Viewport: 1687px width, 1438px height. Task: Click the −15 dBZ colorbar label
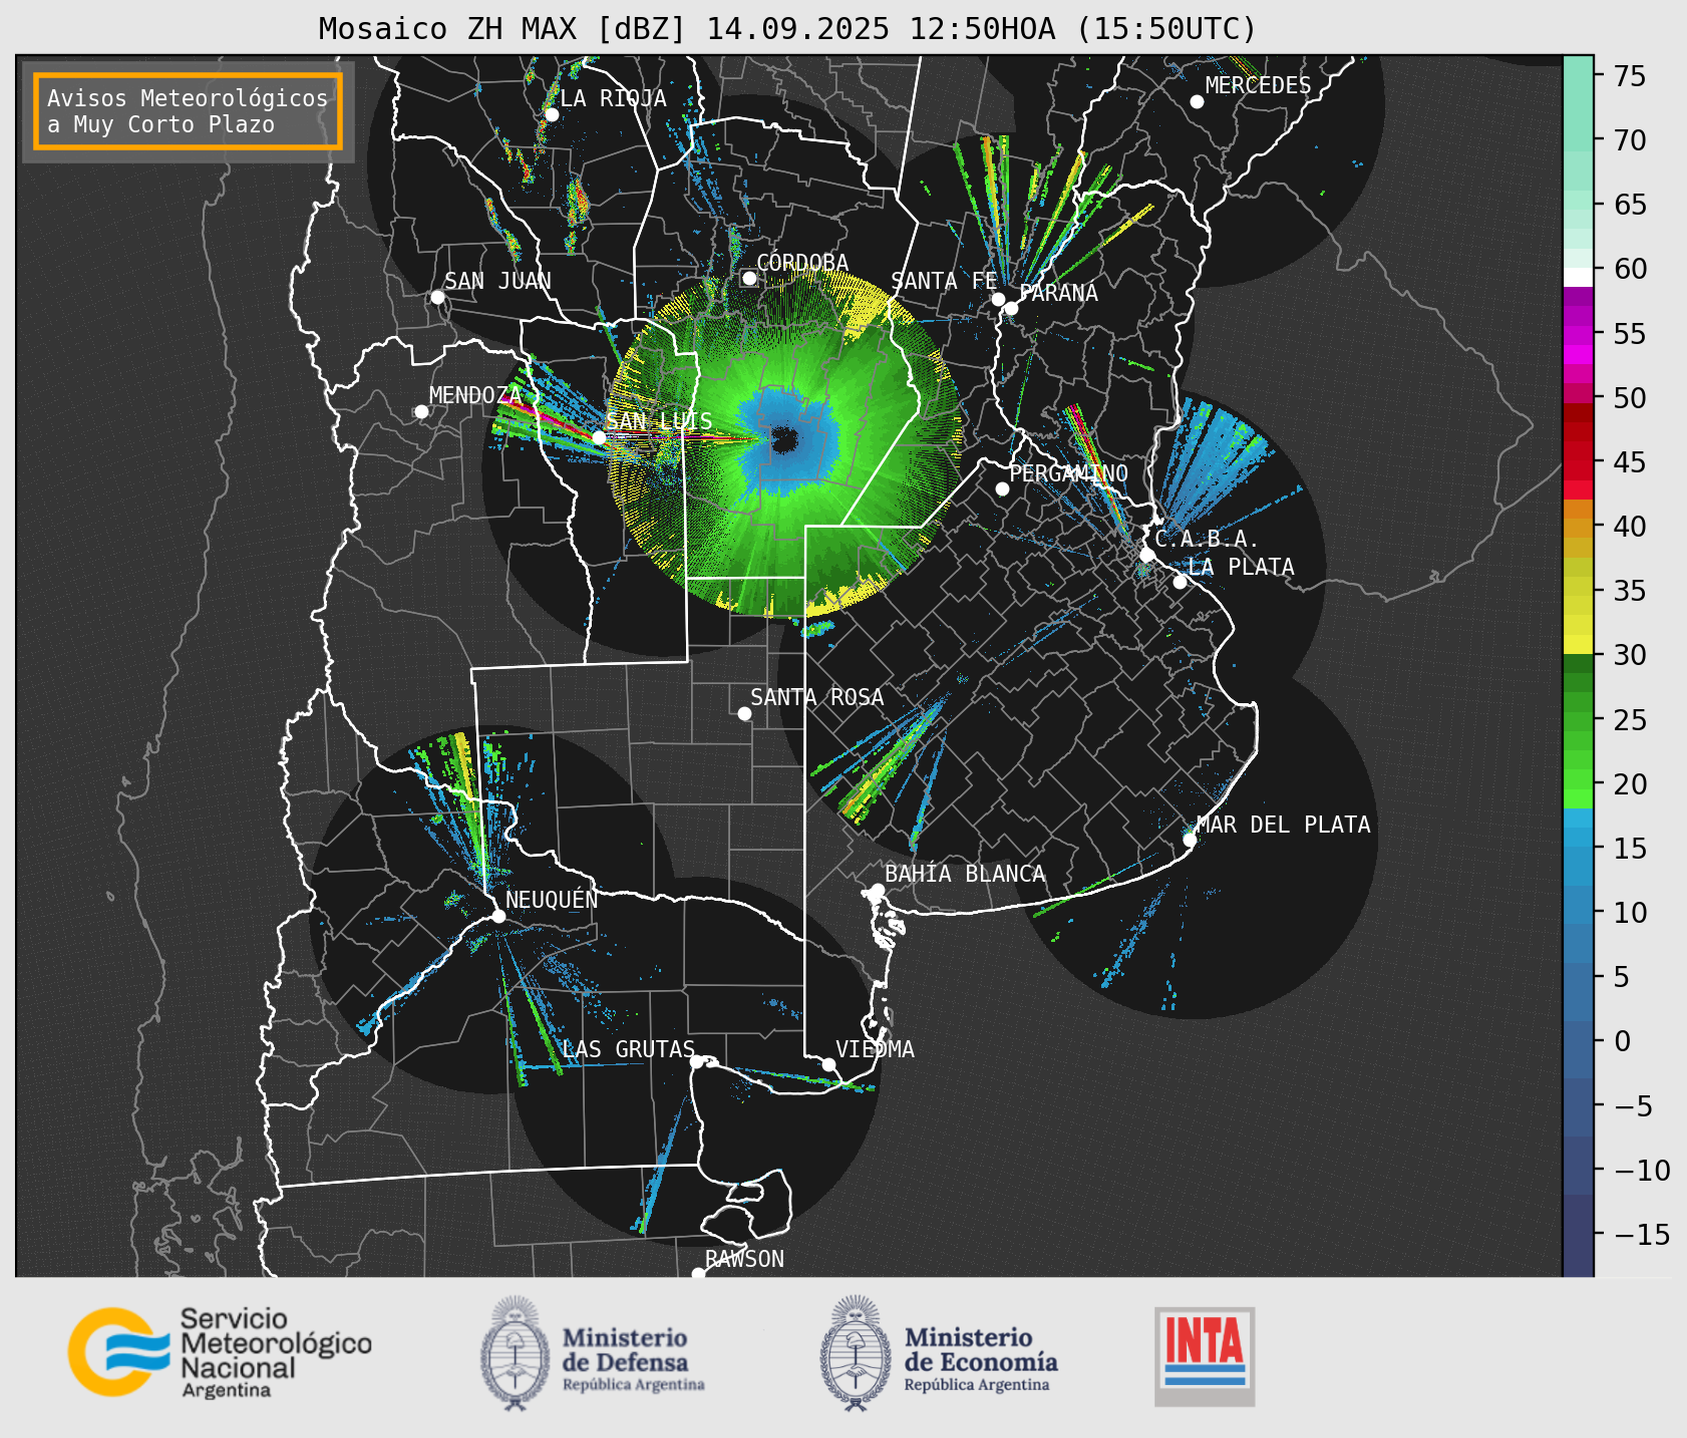click(x=1640, y=1235)
